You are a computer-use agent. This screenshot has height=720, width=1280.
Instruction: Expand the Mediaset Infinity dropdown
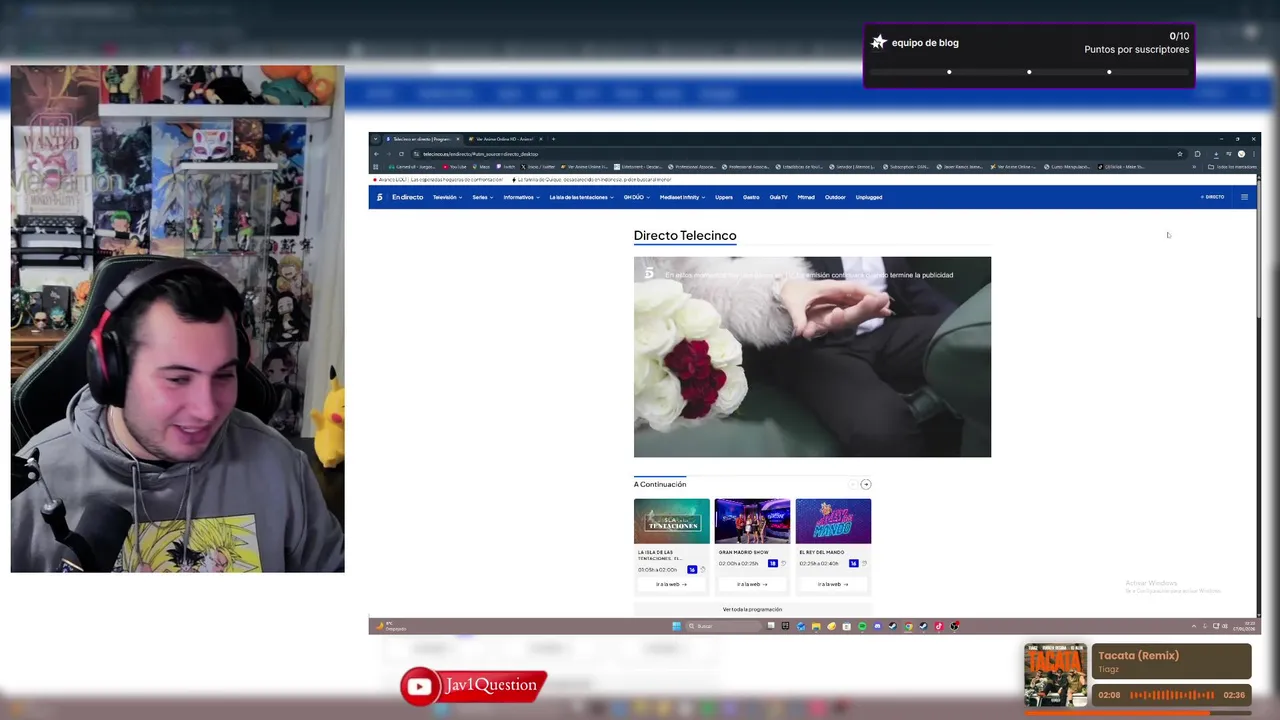682,197
